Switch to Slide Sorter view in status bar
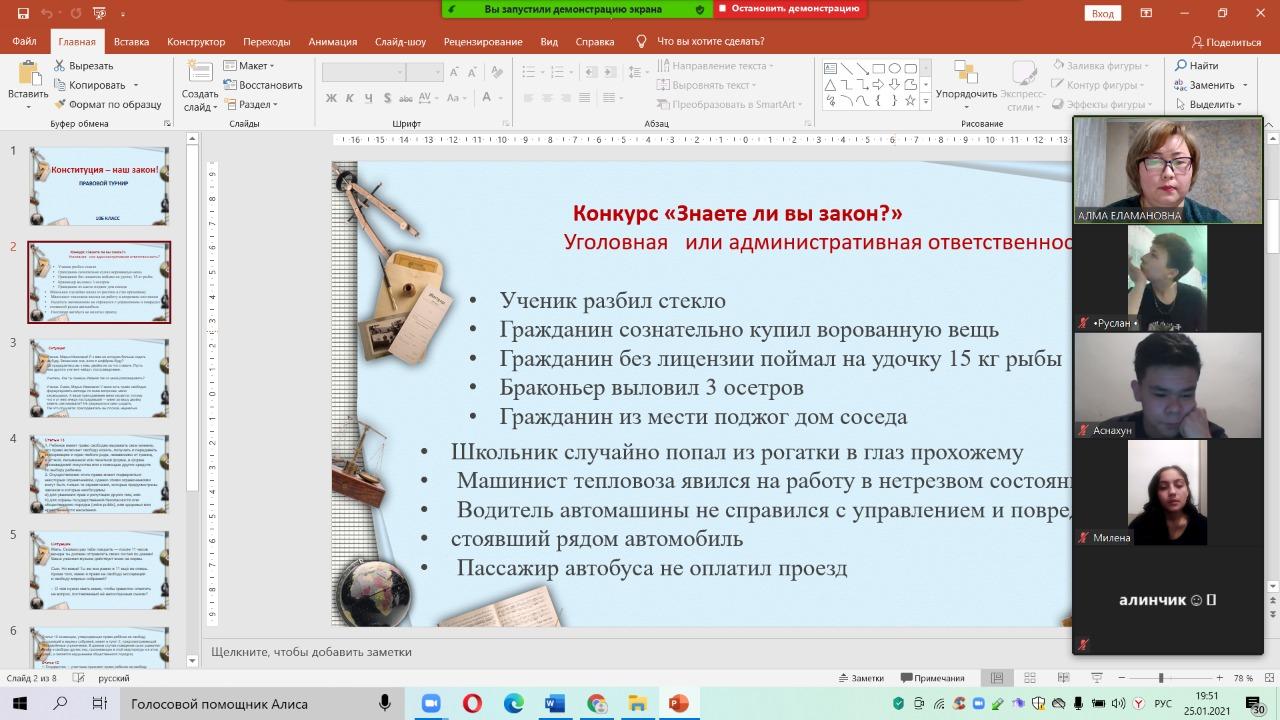The width and height of the screenshot is (1280, 720). (x=1029, y=678)
